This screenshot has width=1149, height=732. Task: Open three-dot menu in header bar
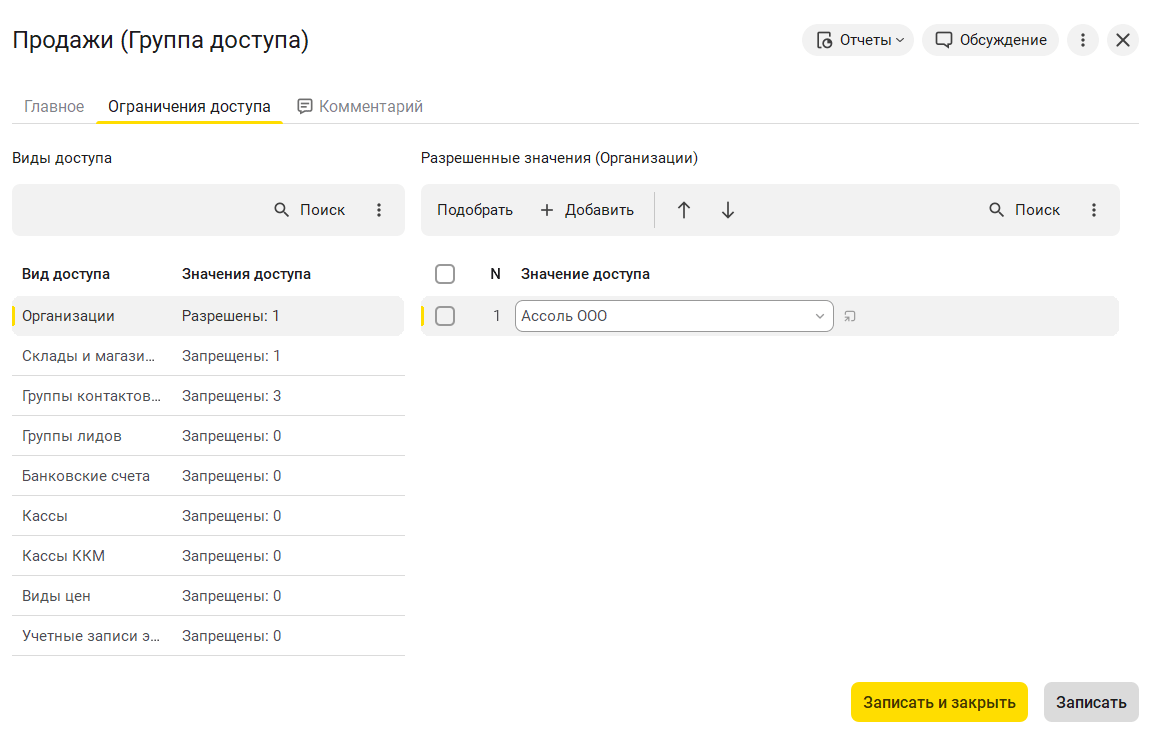1083,40
